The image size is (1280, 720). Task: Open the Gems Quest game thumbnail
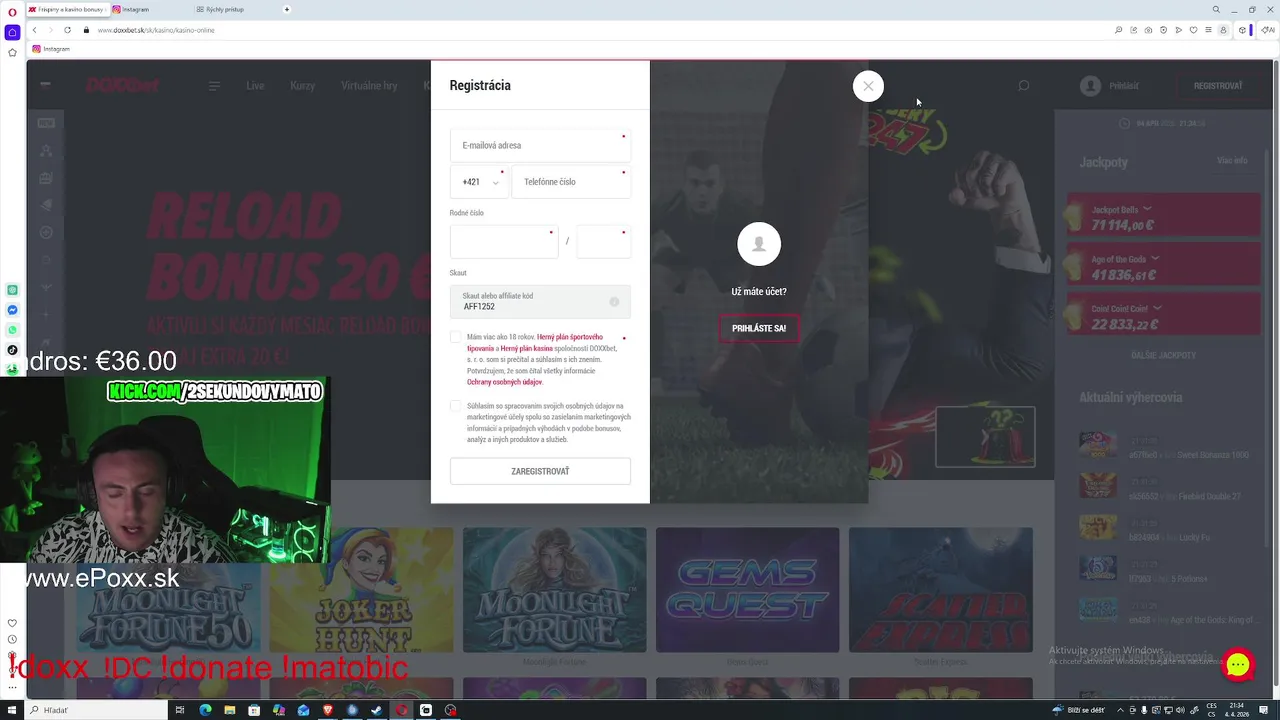tap(747, 590)
